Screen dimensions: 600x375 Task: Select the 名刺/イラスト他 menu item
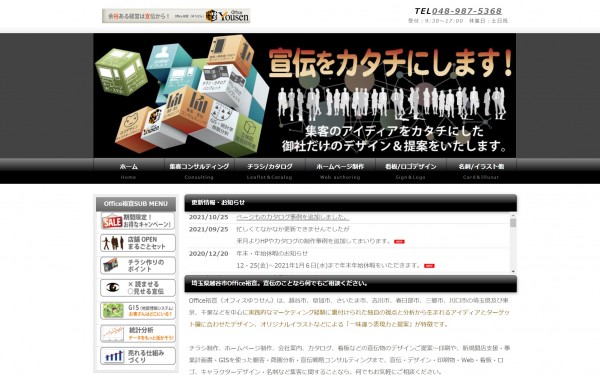pyautogui.click(x=481, y=171)
